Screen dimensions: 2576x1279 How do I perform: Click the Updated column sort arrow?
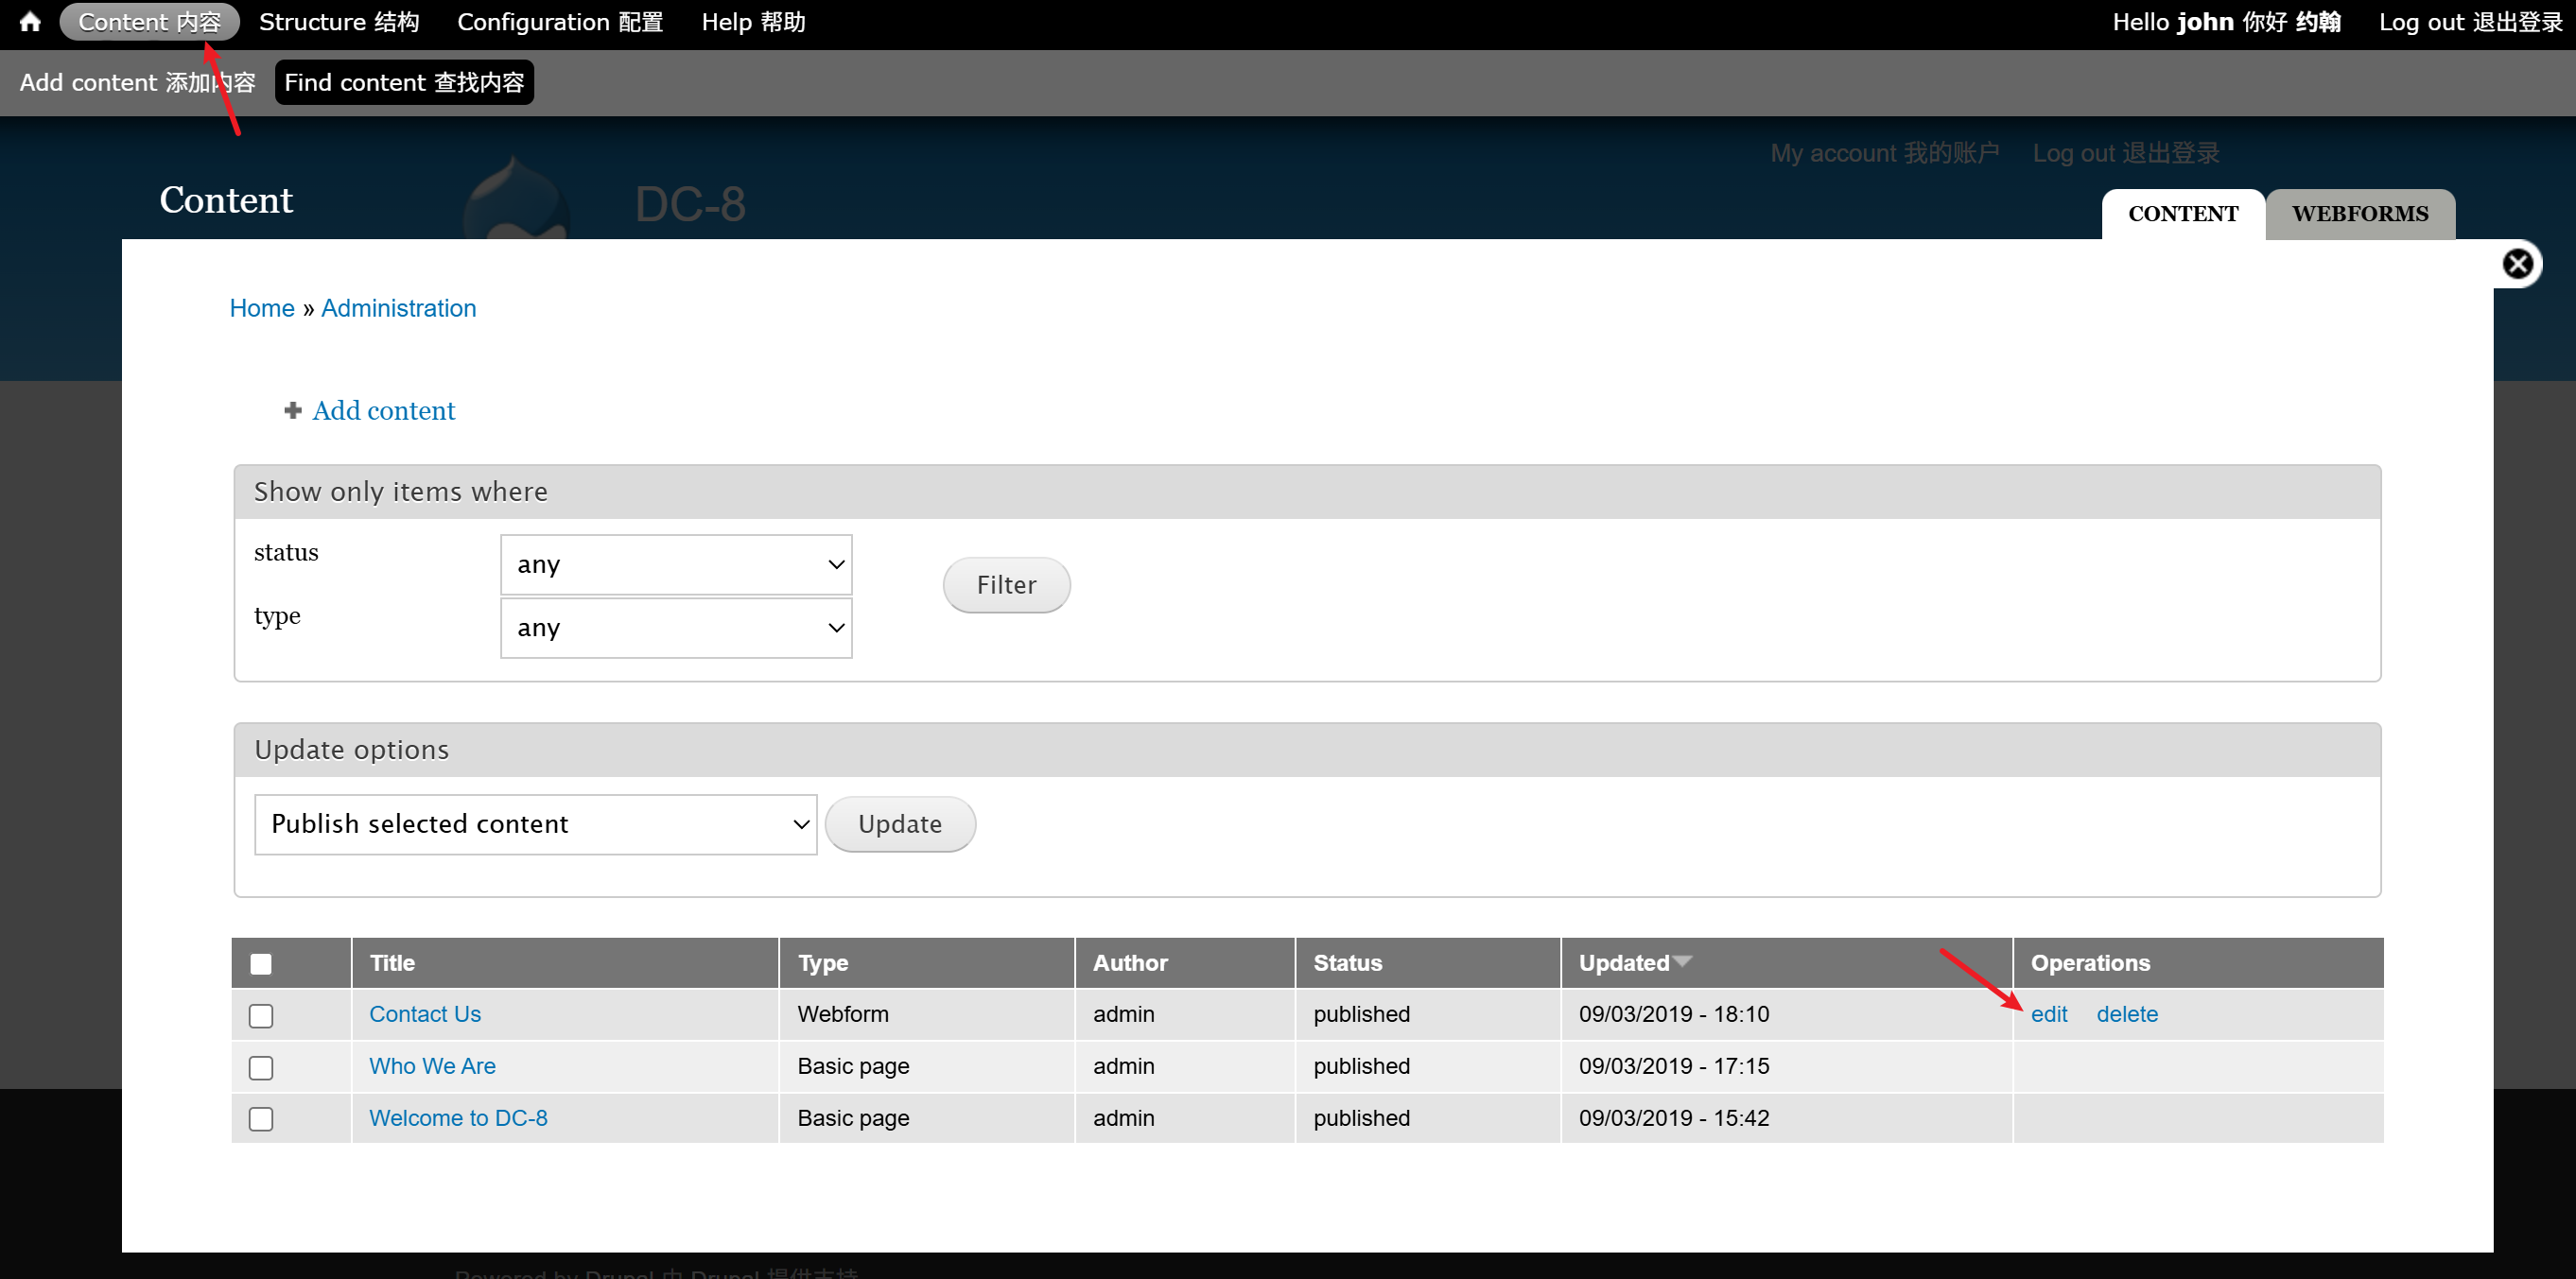1683,961
